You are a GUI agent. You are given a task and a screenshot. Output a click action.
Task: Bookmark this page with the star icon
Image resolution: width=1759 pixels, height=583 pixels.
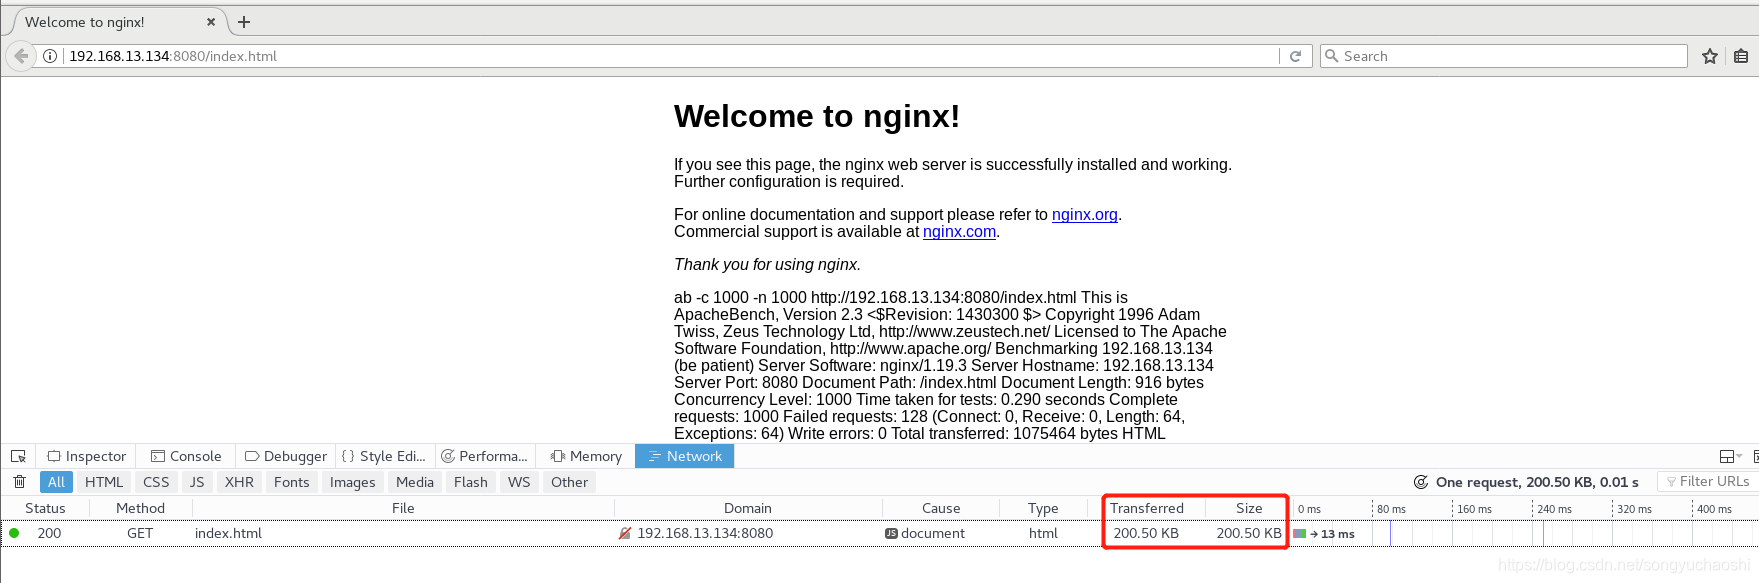point(1710,56)
